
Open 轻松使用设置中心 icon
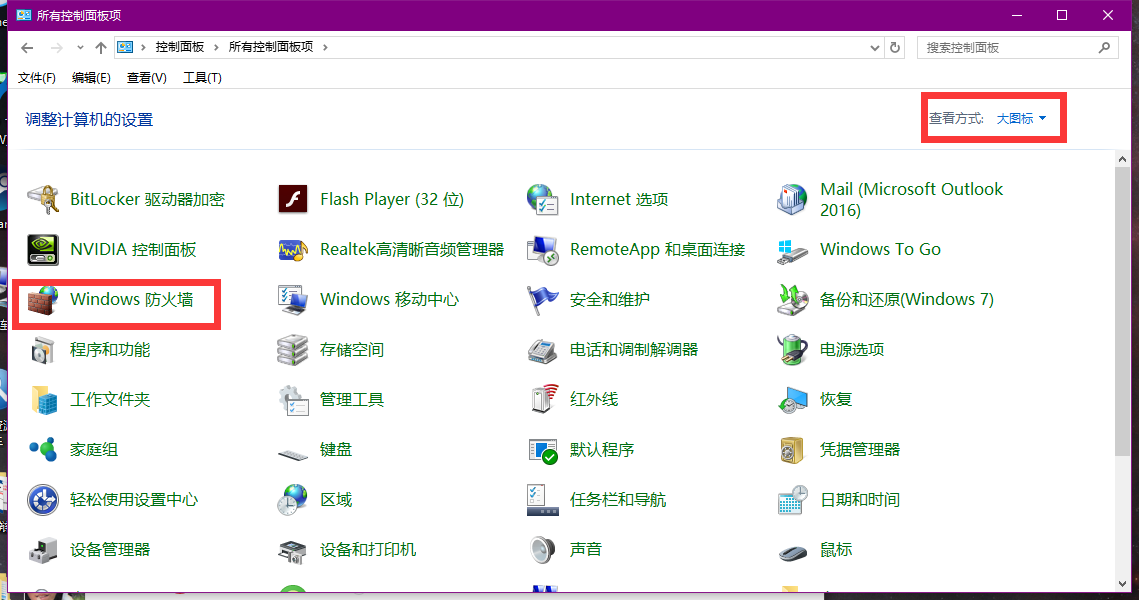click(x=43, y=500)
